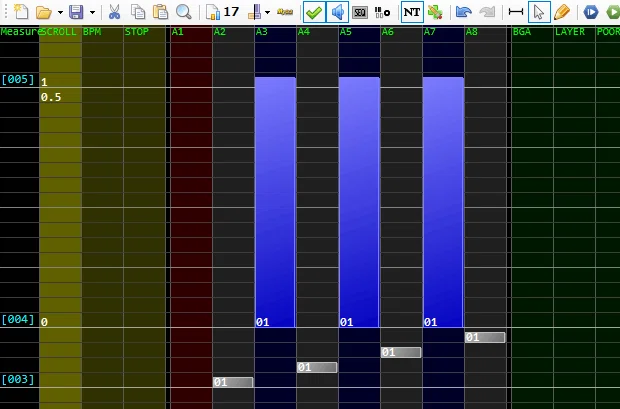Select the 01 note in column A8

click(x=485, y=337)
